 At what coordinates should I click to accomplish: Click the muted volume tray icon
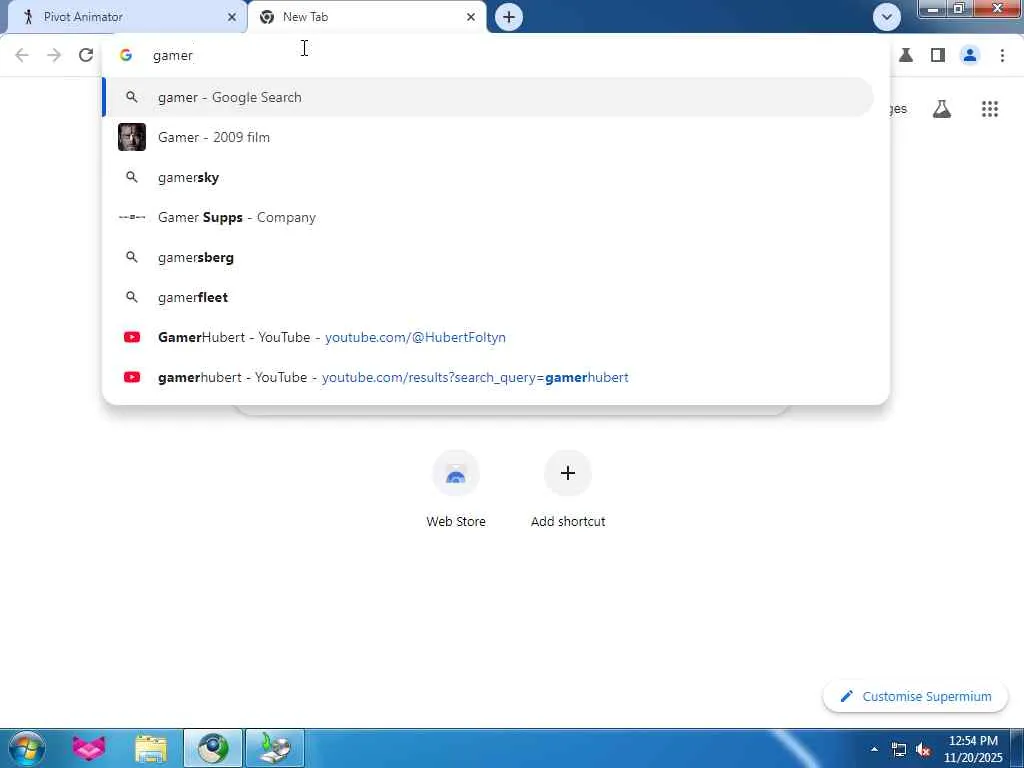(x=923, y=750)
